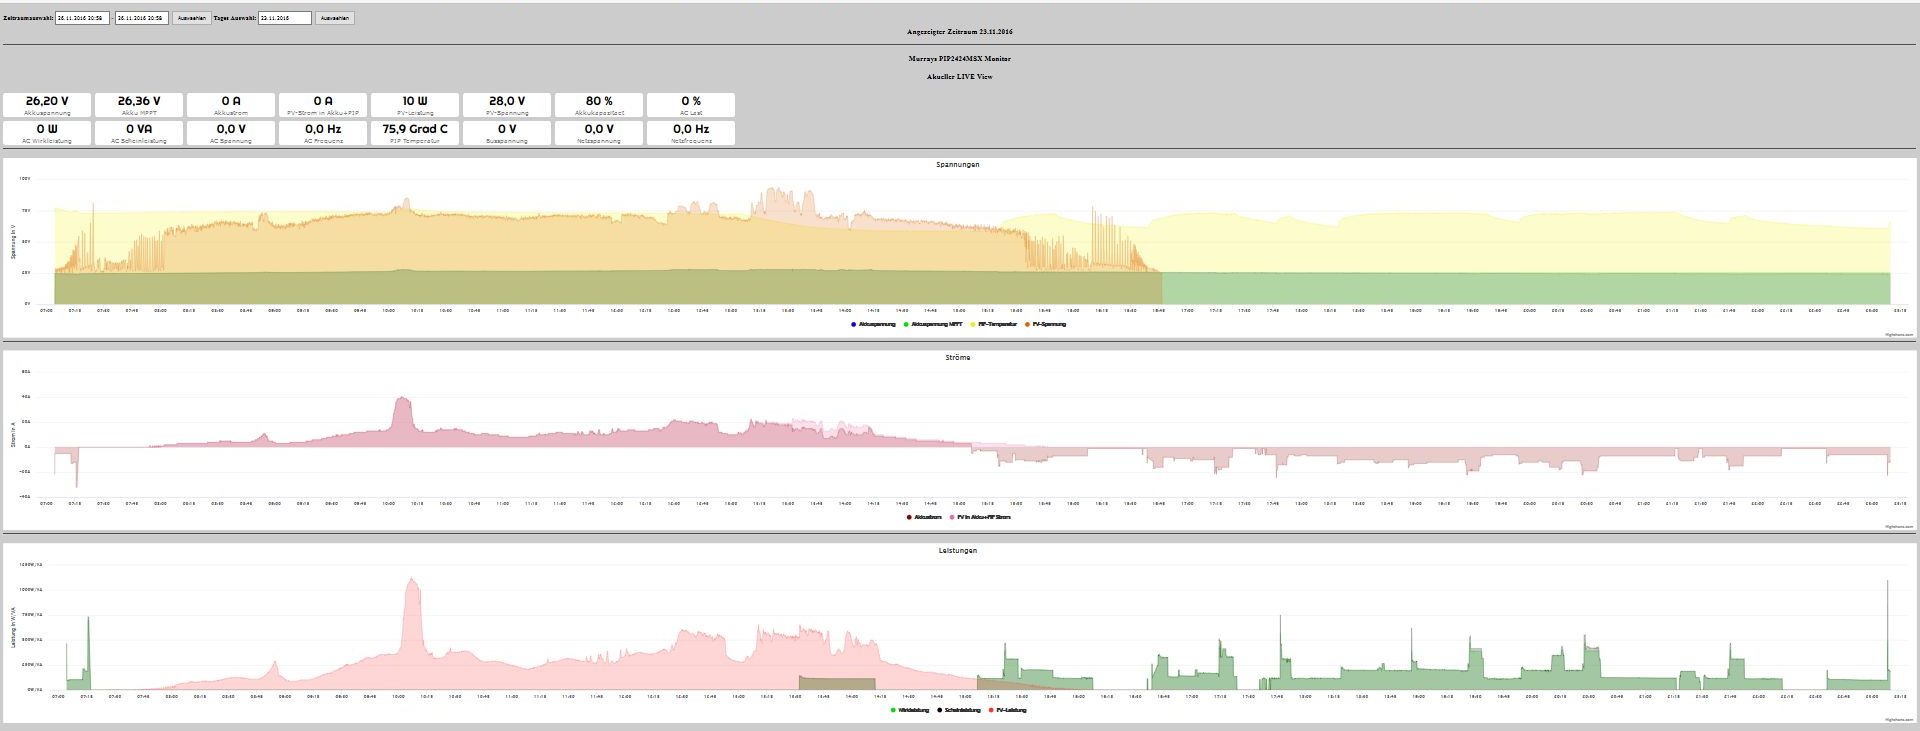Open Highcharts.com credit in Leistungen chart
Image resolution: width=1920 pixels, height=731 pixels.
[x=1899, y=719]
